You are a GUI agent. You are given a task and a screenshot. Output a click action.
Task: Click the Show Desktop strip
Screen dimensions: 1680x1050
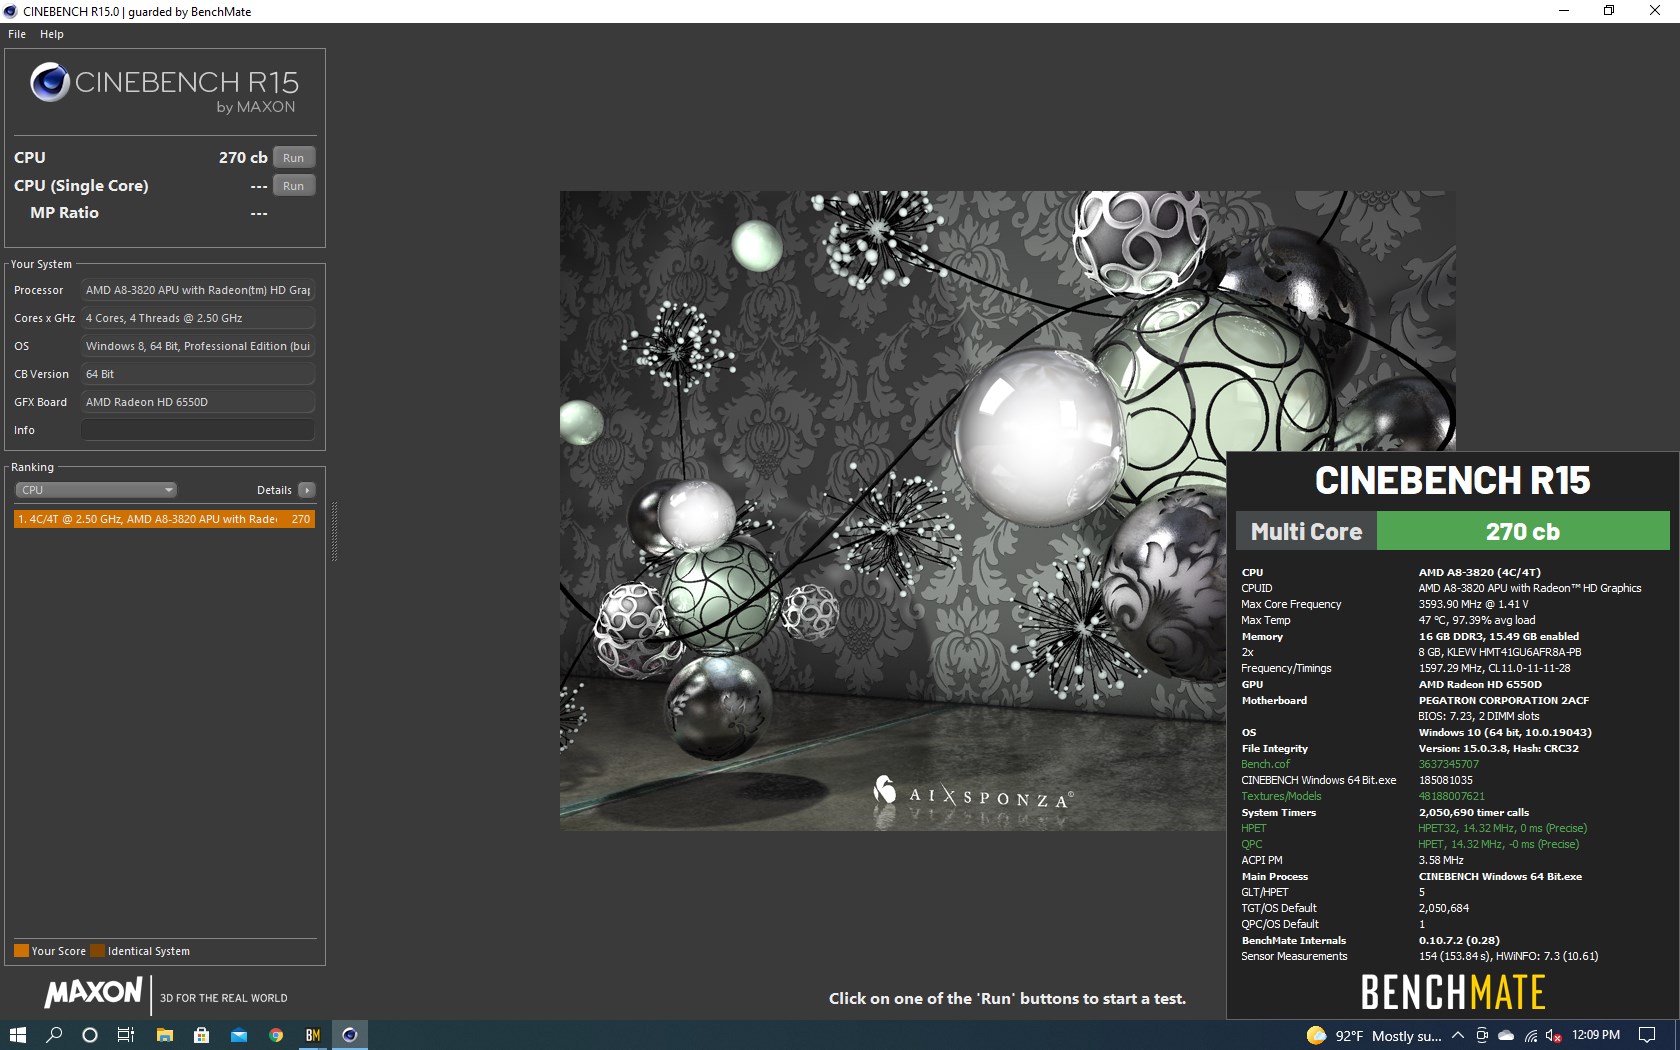1677,1036
